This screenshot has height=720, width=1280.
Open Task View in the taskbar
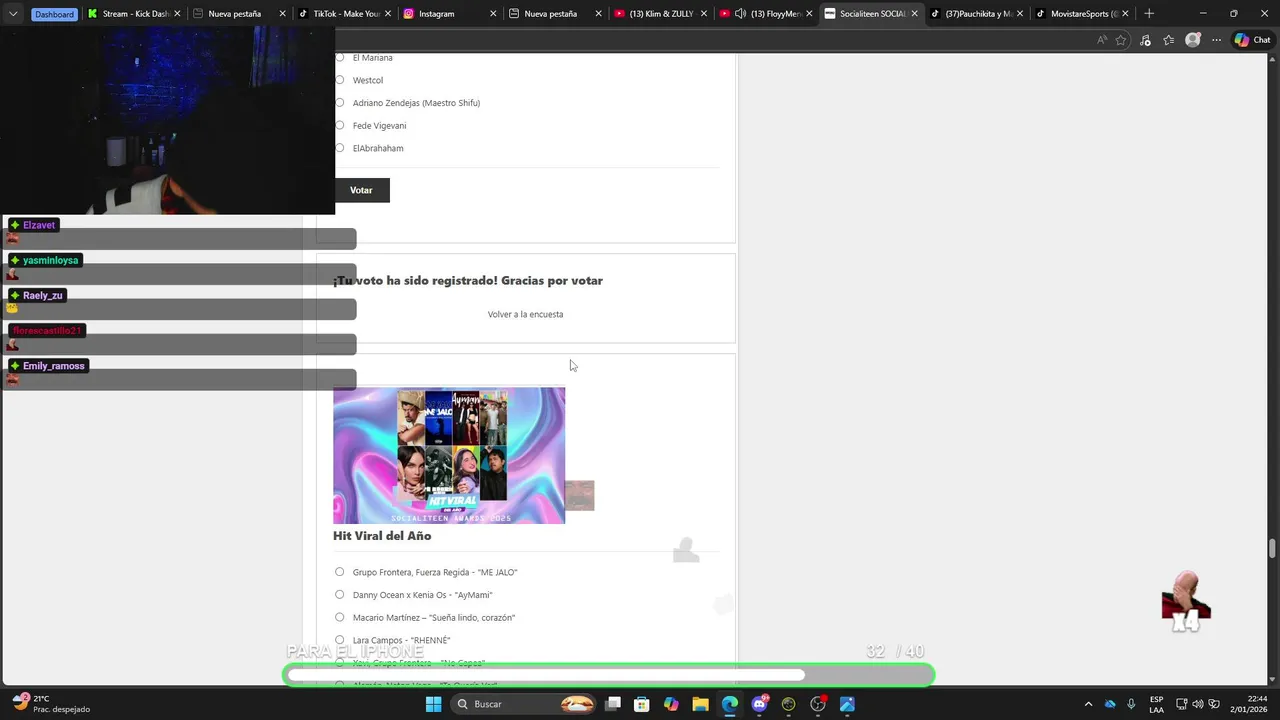613,704
